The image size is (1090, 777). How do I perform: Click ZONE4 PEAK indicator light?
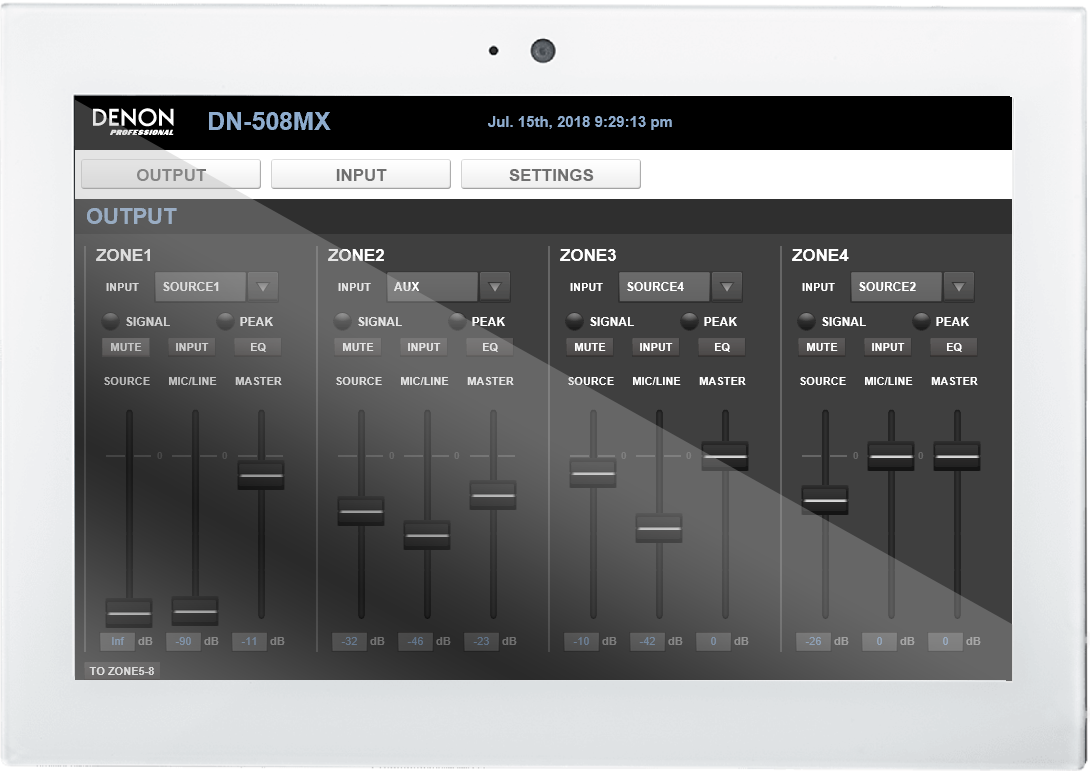click(921, 321)
